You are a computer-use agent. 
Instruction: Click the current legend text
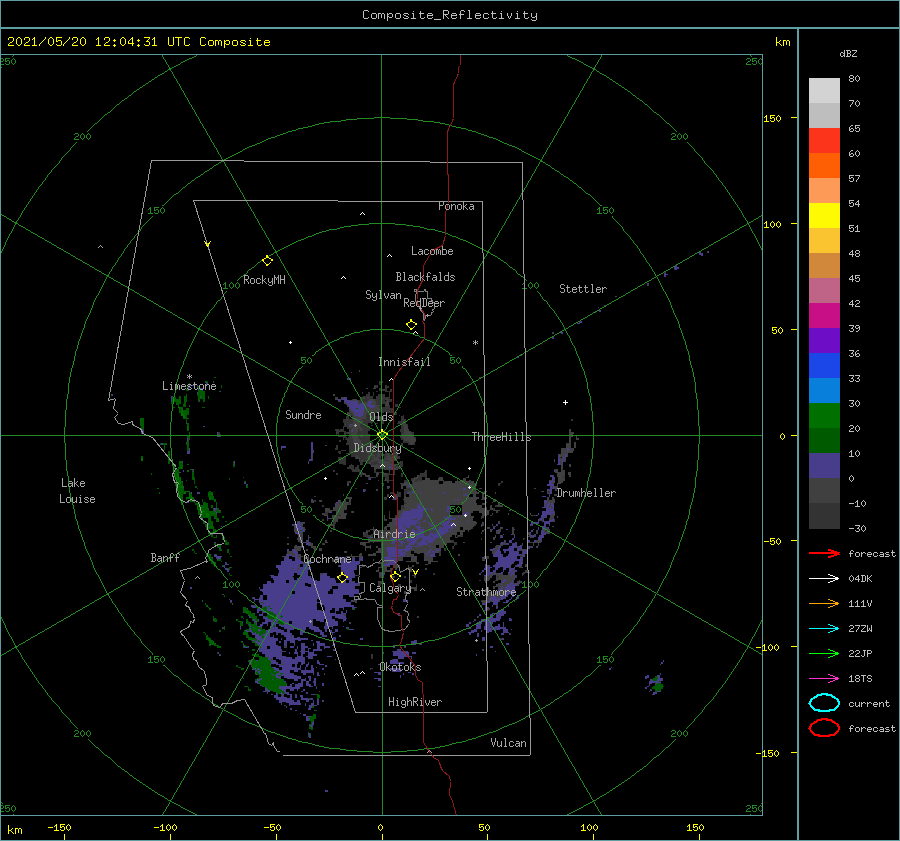[868, 704]
